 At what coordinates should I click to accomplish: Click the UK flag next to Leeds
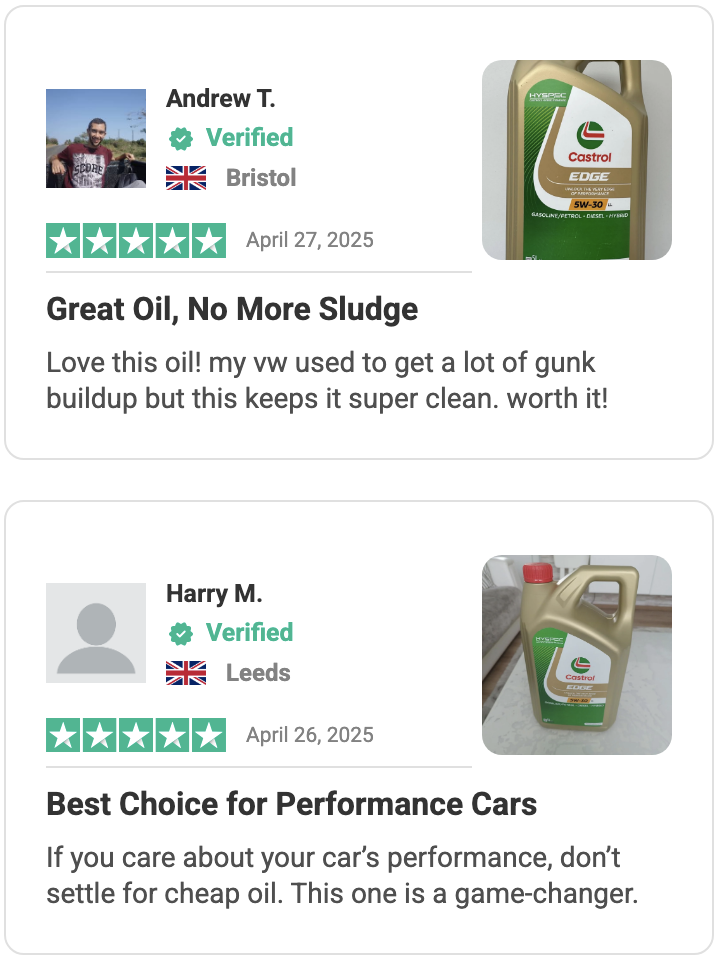point(186,673)
